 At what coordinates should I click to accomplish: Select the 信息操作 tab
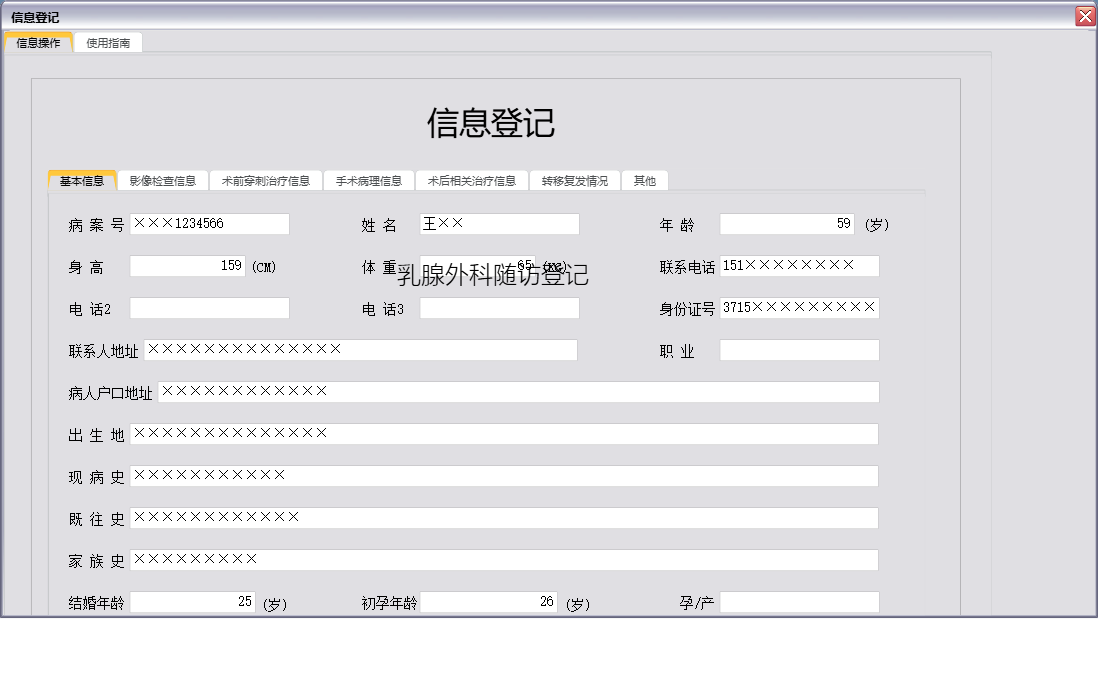coord(37,43)
